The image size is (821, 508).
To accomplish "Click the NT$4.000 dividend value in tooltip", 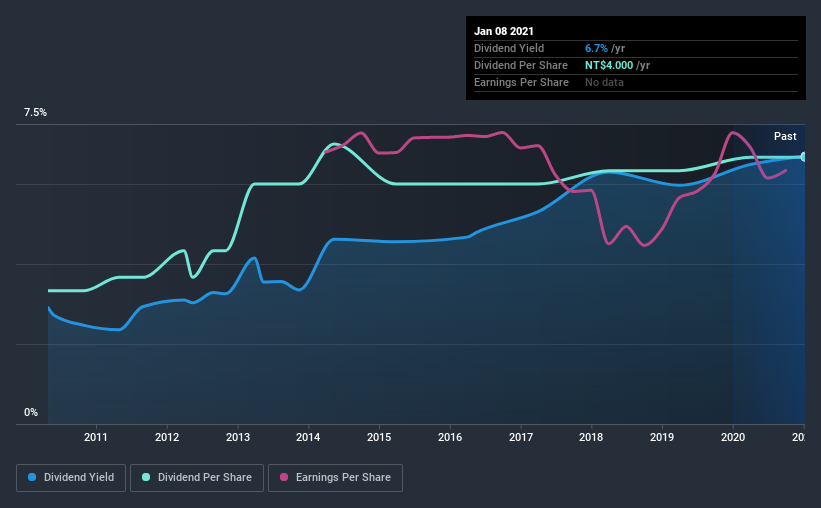I will coord(609,65).
